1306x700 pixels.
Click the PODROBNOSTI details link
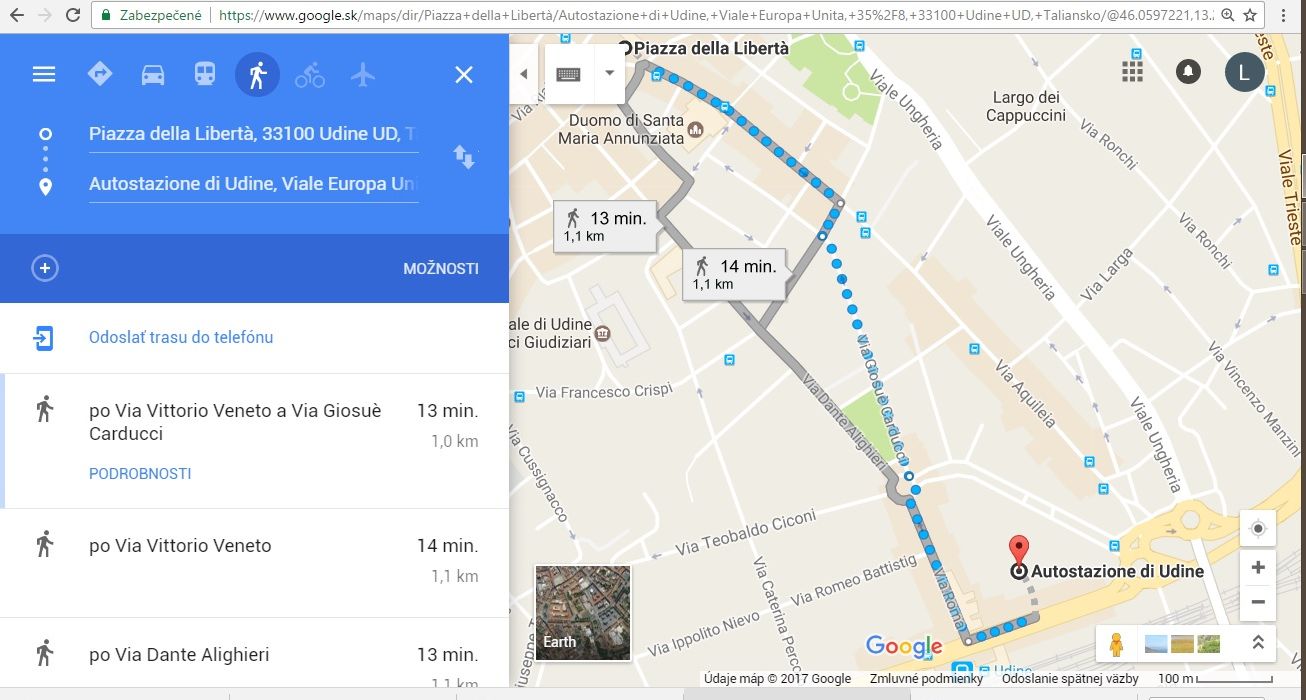point(140,473)
